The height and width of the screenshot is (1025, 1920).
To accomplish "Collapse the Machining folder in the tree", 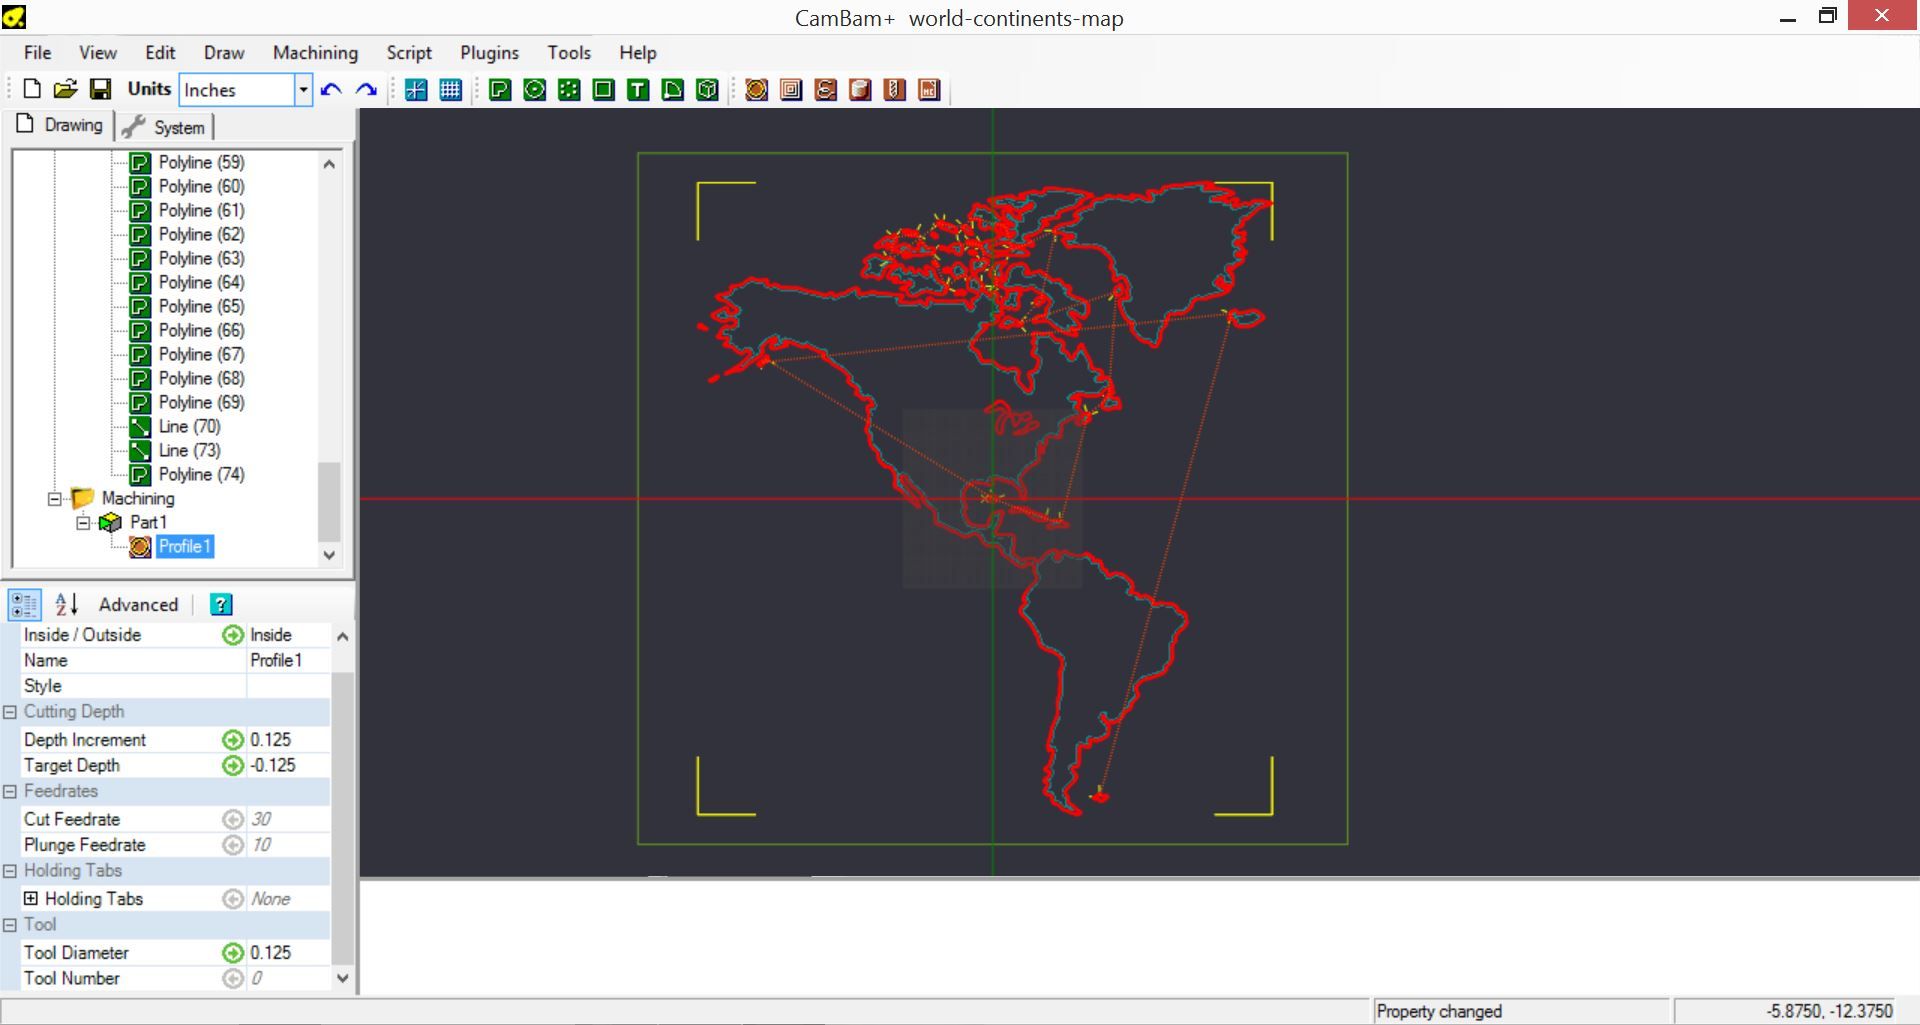I will point(53,498).
